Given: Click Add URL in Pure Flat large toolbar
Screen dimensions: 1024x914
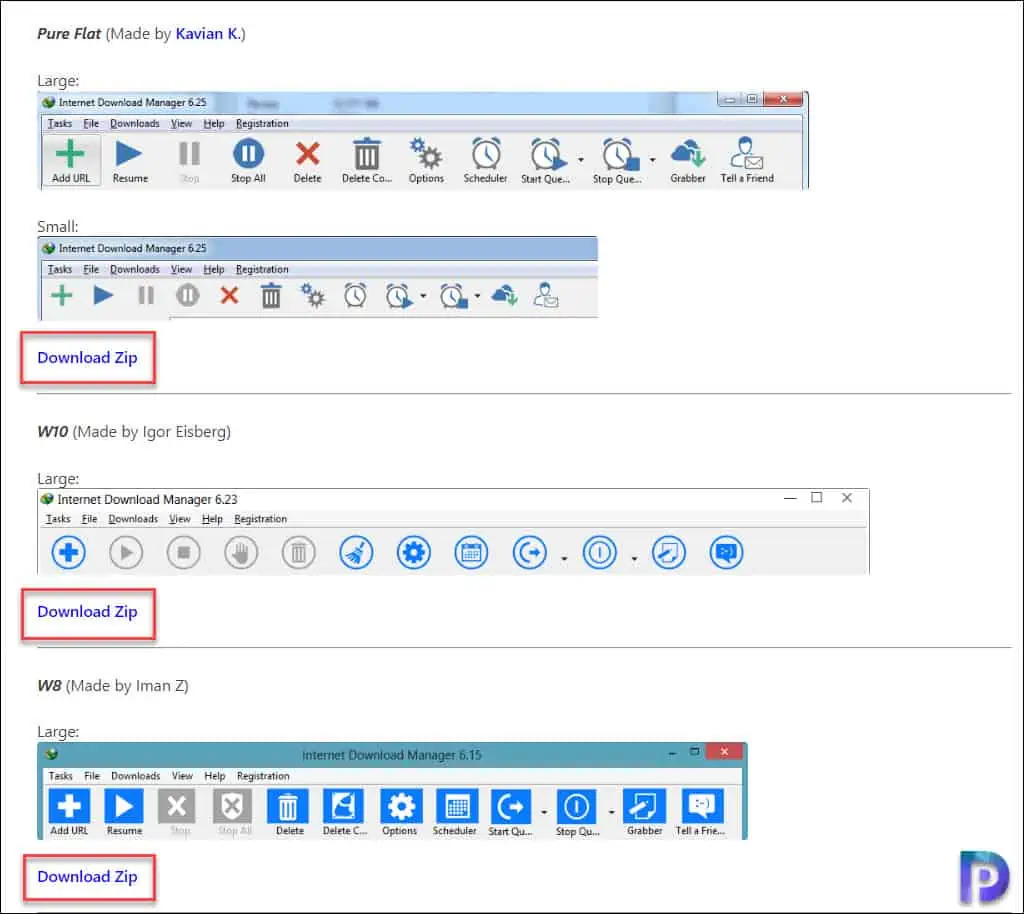Looking at the screenshot, I should pos(71,161).
